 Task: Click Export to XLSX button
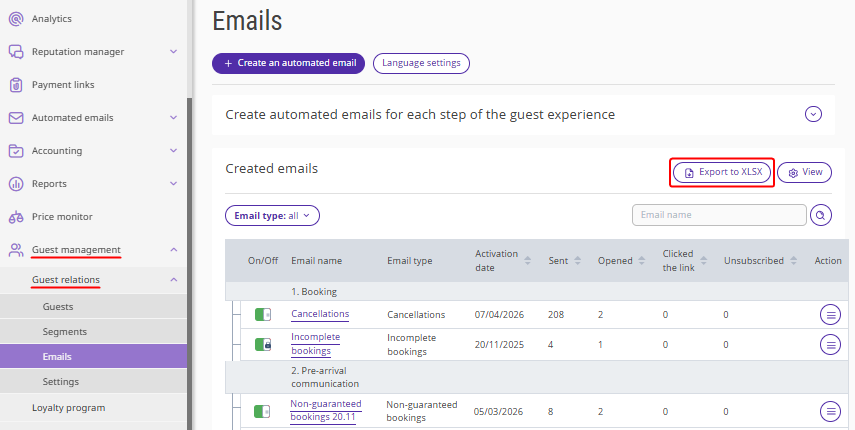[x=722, y=172]
